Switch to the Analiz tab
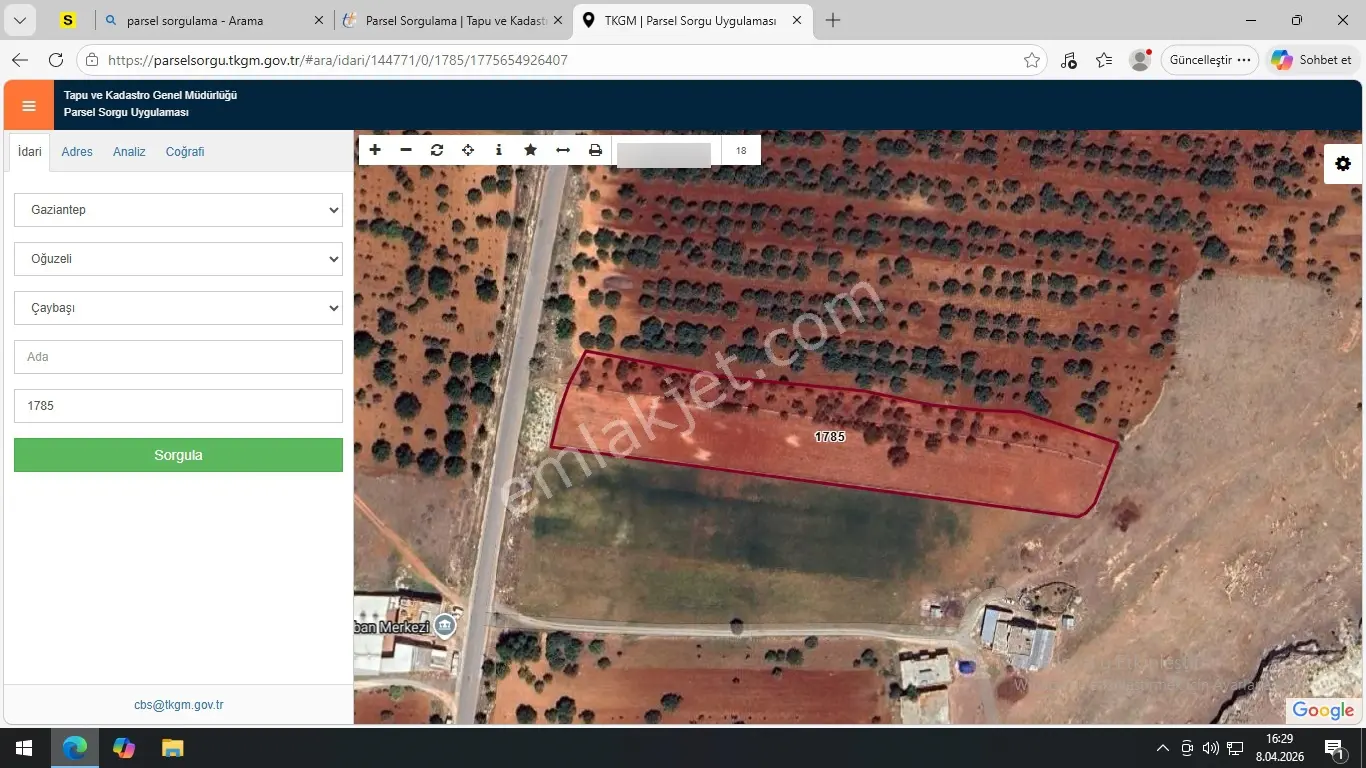Screen dimensions: 1366x768 pyautogui.click(x=129, y=152)
